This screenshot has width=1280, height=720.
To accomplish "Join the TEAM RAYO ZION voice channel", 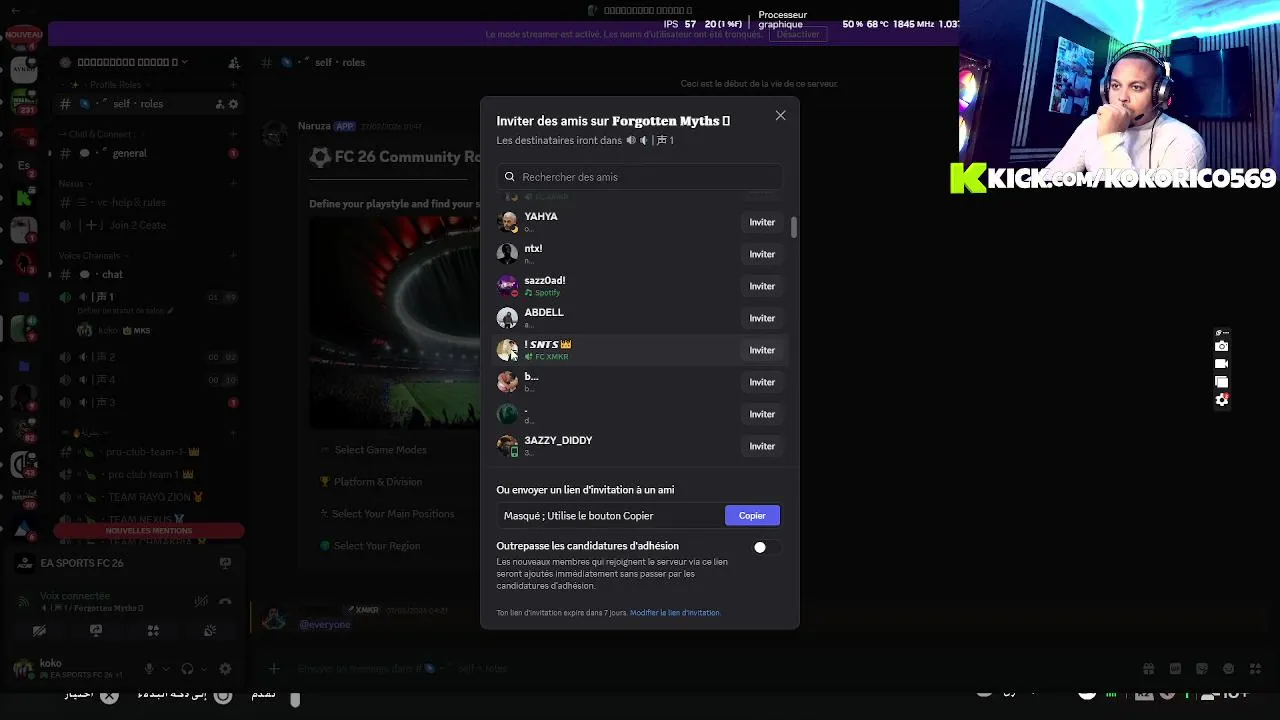I will coord(148,497).
